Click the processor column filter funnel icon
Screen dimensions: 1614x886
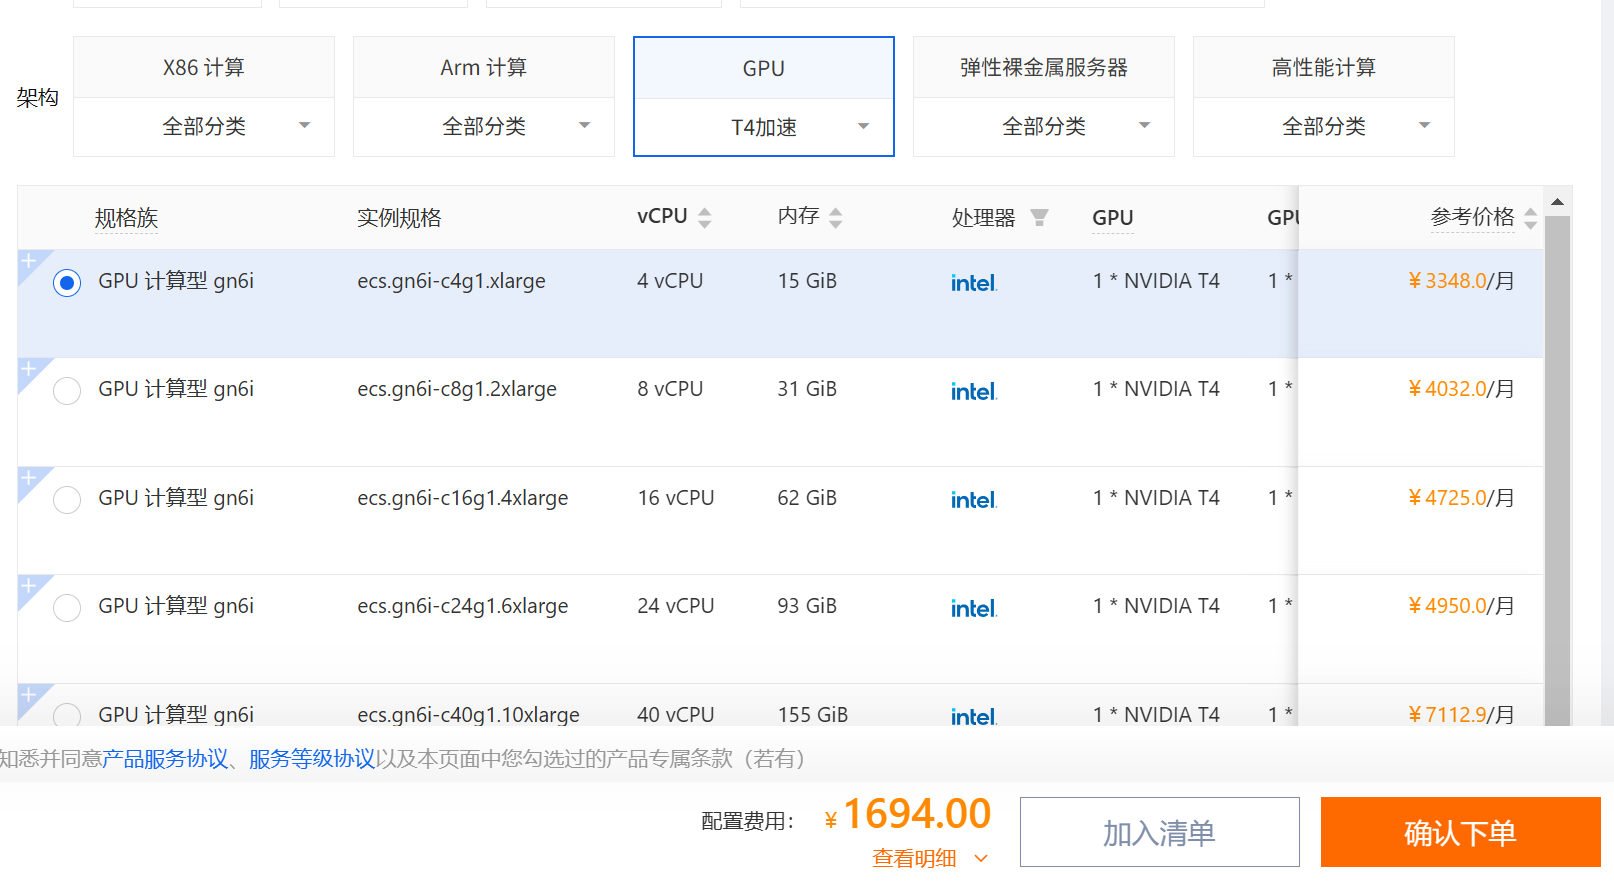[1039, 218]
